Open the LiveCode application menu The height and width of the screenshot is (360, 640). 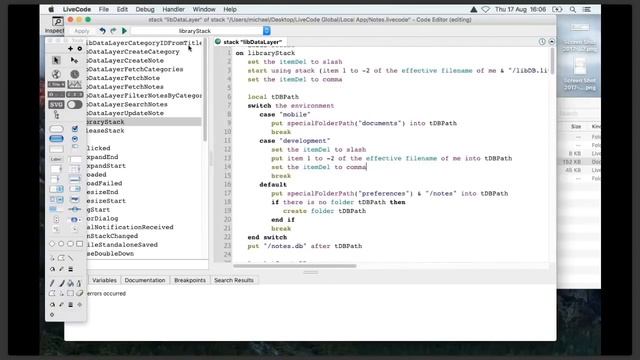click(77, 9)
